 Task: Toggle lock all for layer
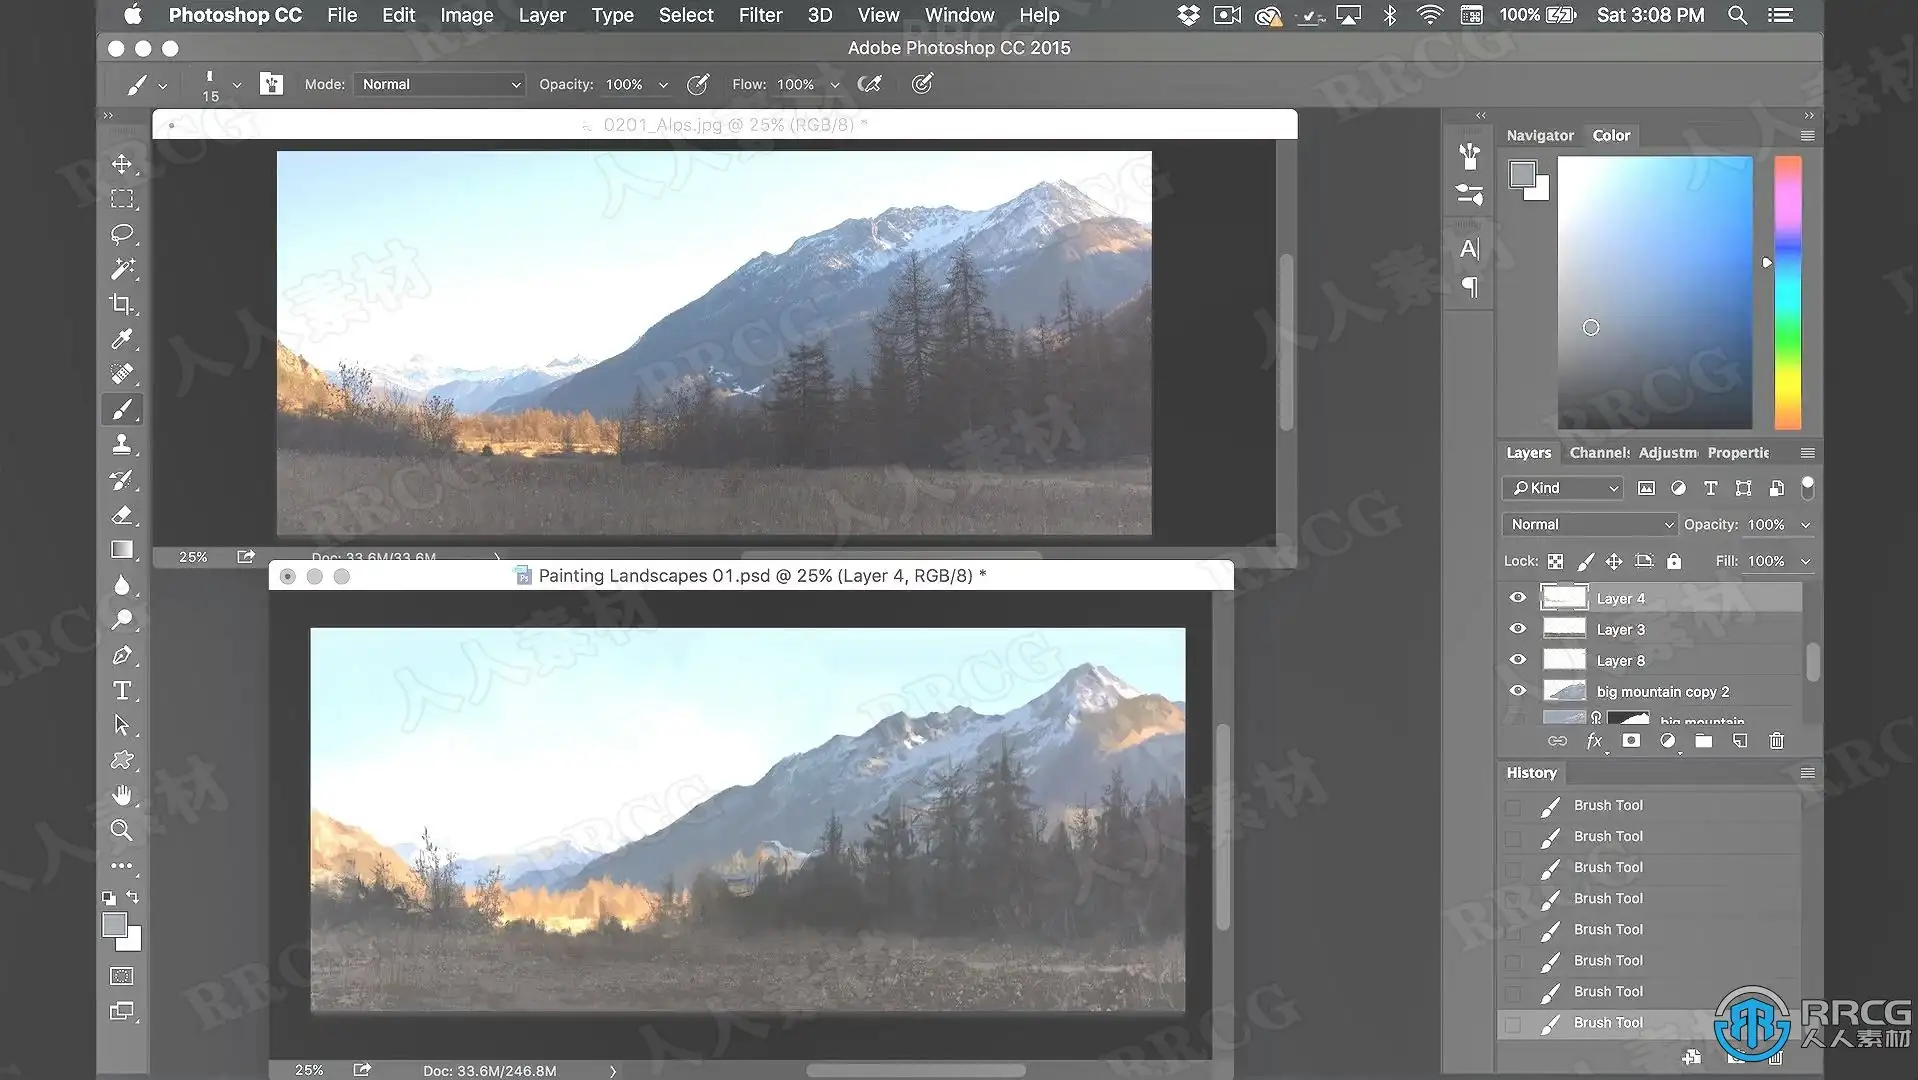tap(1674, 561)
